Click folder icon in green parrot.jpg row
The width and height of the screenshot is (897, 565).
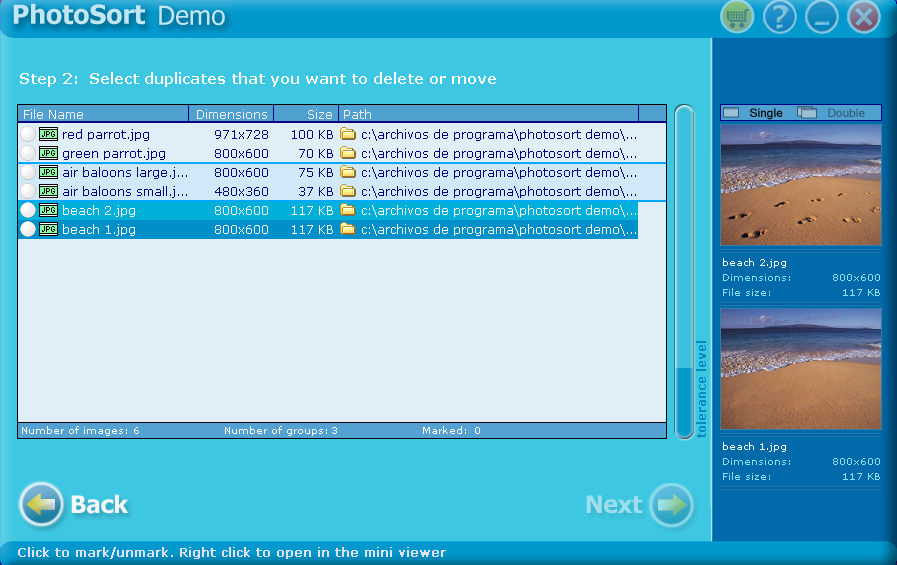point(348,153)
